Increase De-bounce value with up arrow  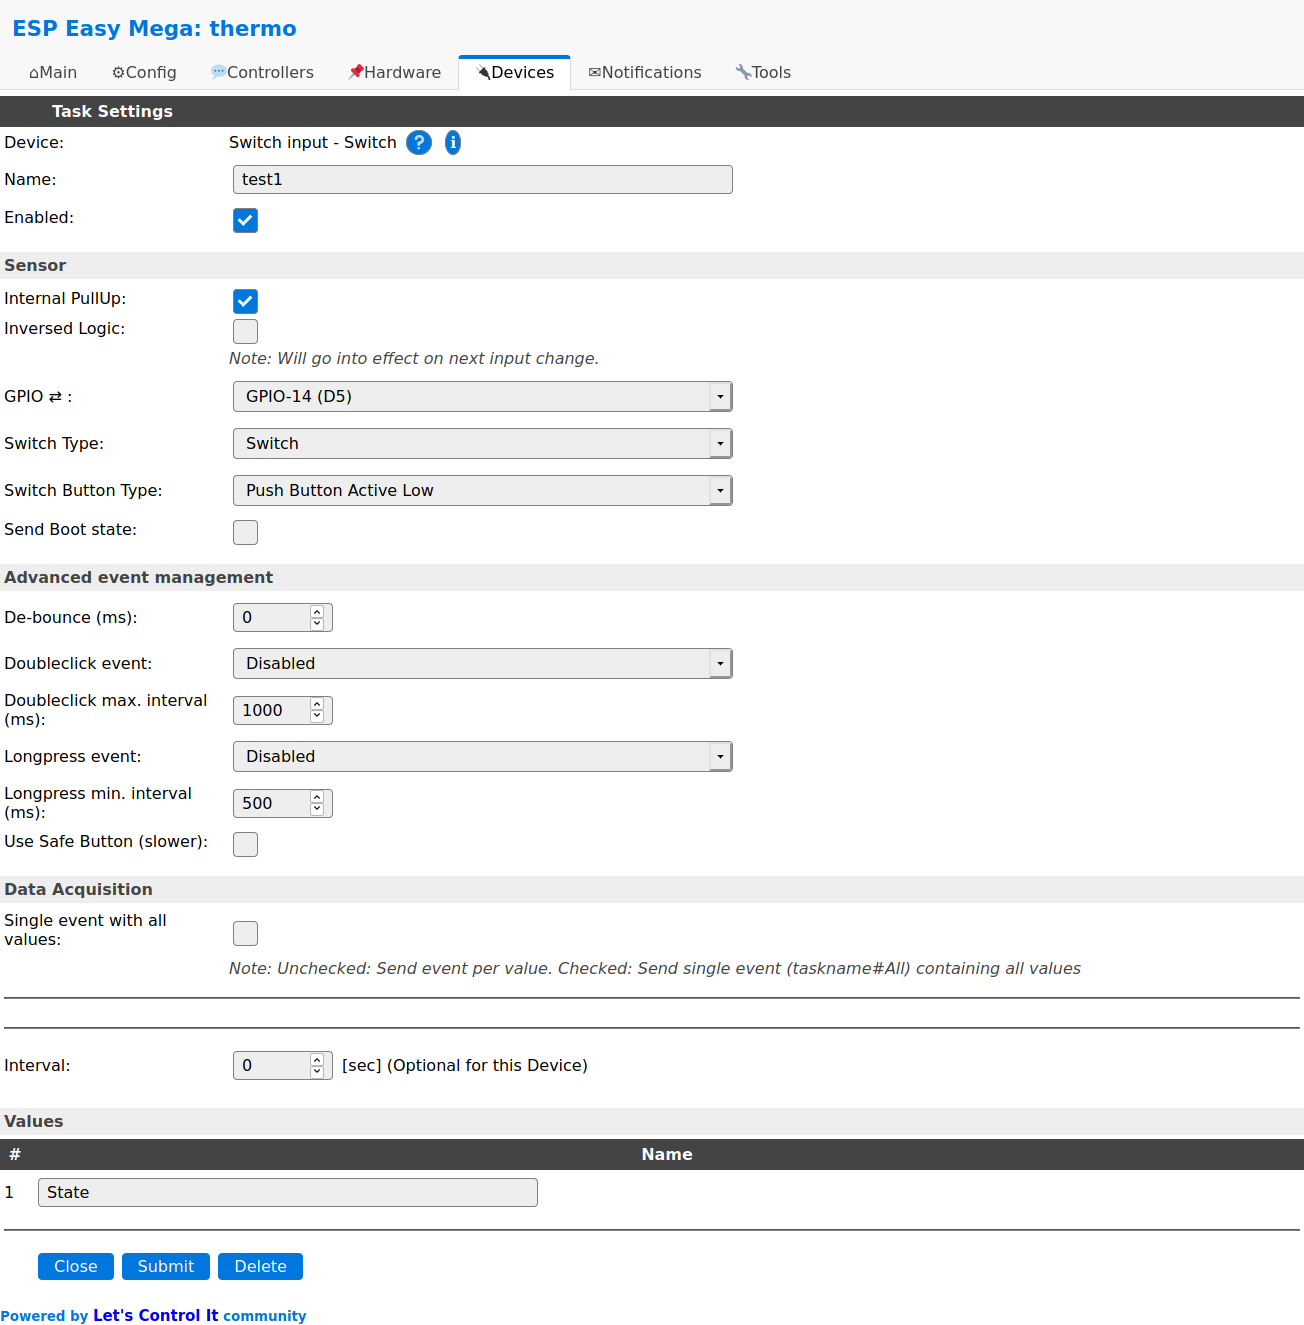coord(317,611)
